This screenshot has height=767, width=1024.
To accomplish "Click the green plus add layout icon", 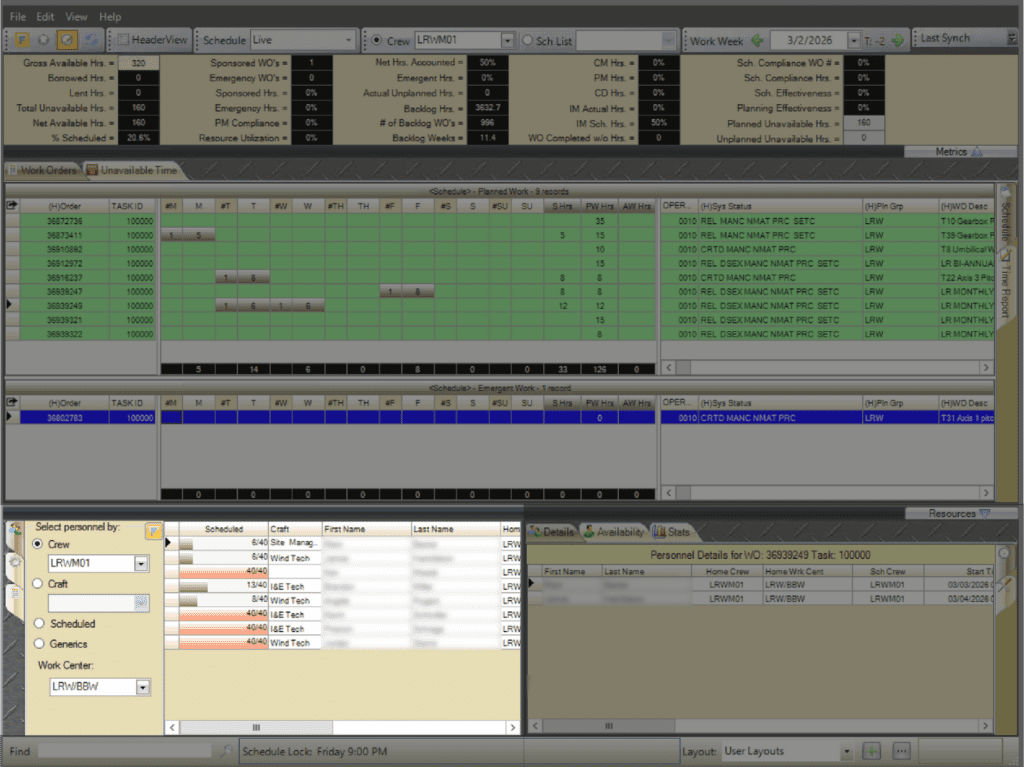I will 872,751.
